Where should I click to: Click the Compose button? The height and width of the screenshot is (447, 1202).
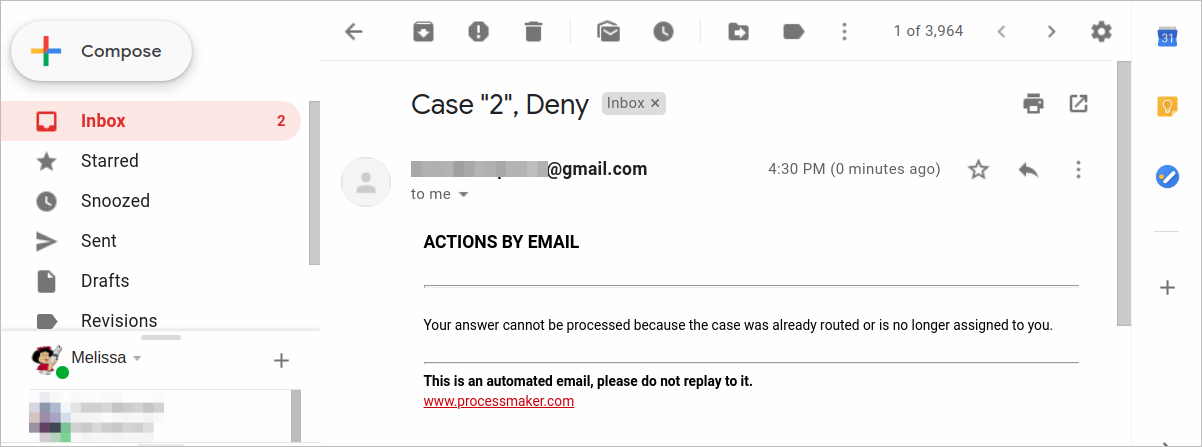(101, 51)
